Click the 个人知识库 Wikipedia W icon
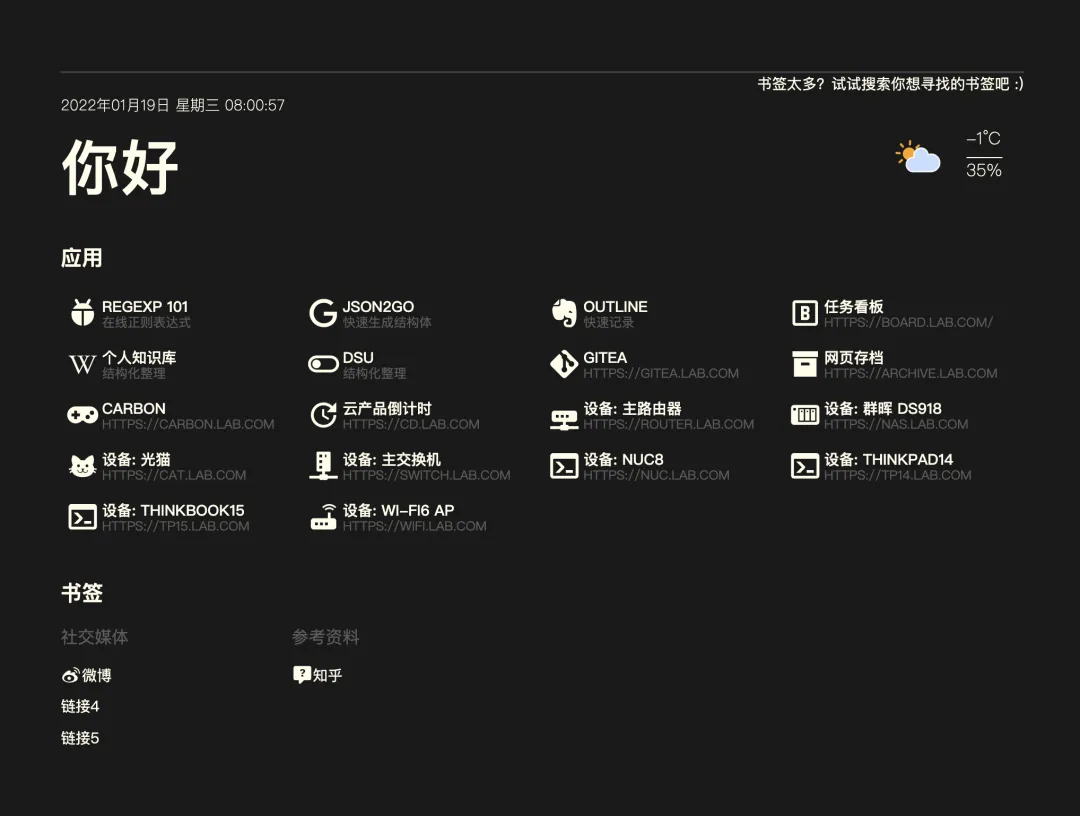 pos(82,364)
